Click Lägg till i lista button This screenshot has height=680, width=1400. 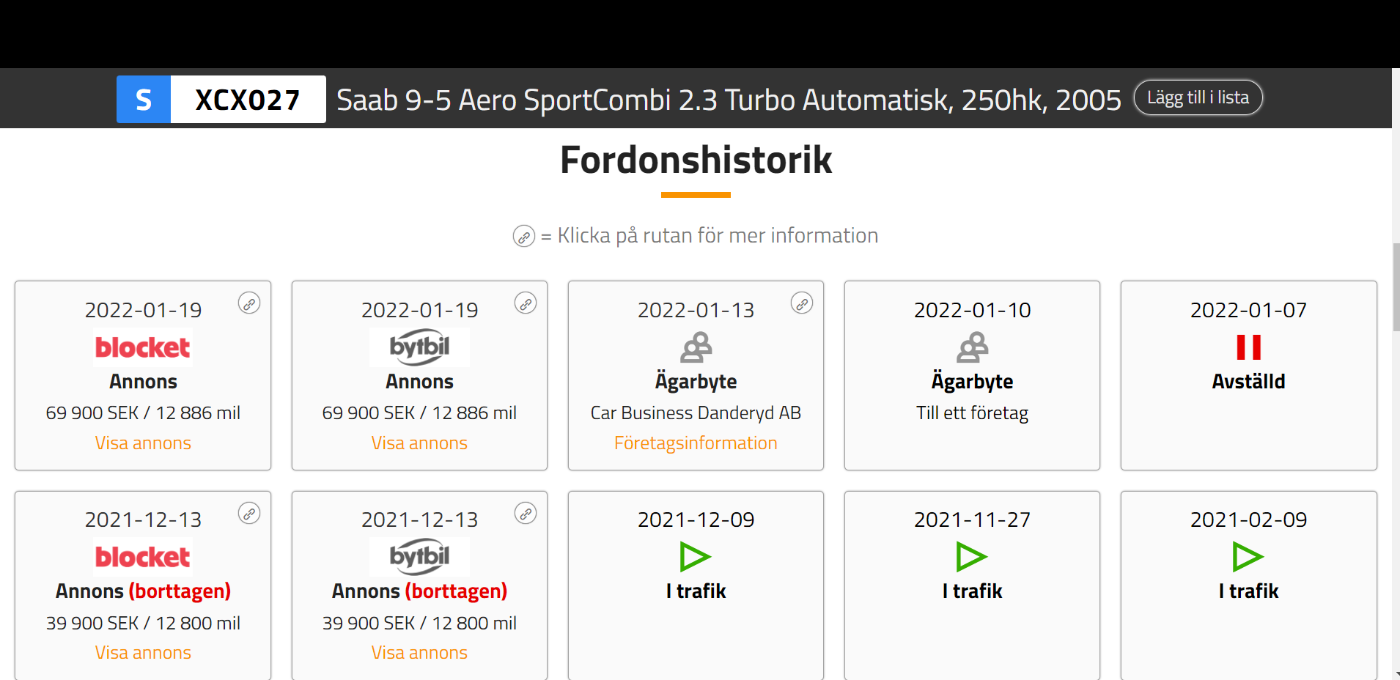click(1198, 98)
